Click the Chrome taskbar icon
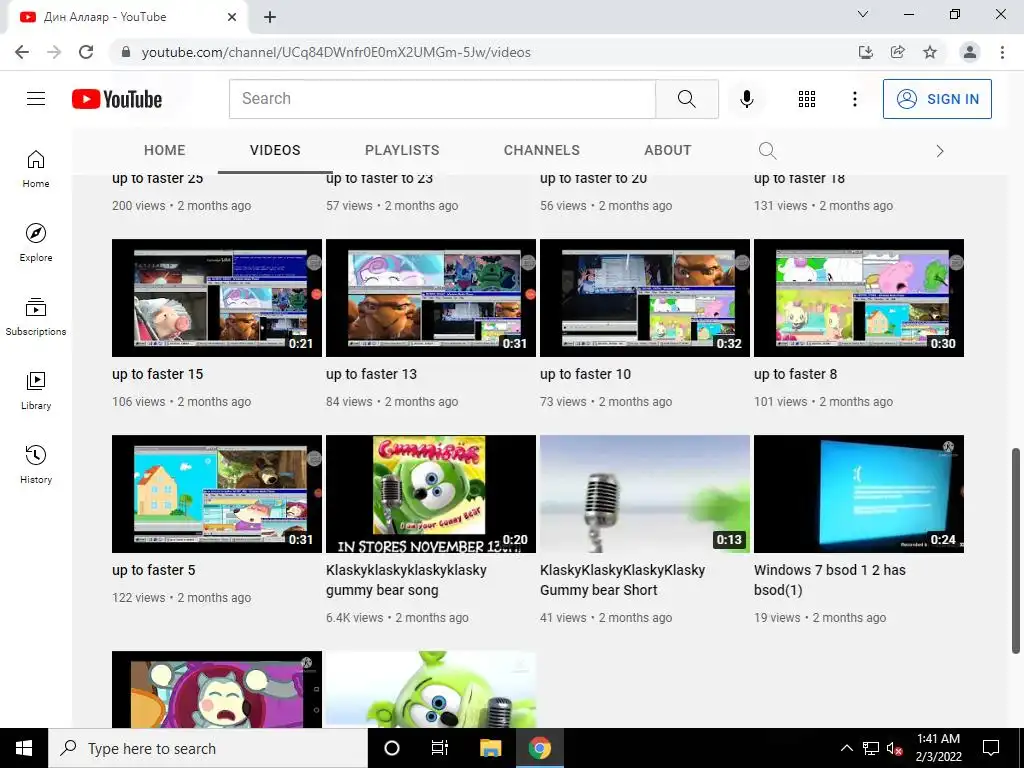The image size is (1024, 768). tap(539, 748)
